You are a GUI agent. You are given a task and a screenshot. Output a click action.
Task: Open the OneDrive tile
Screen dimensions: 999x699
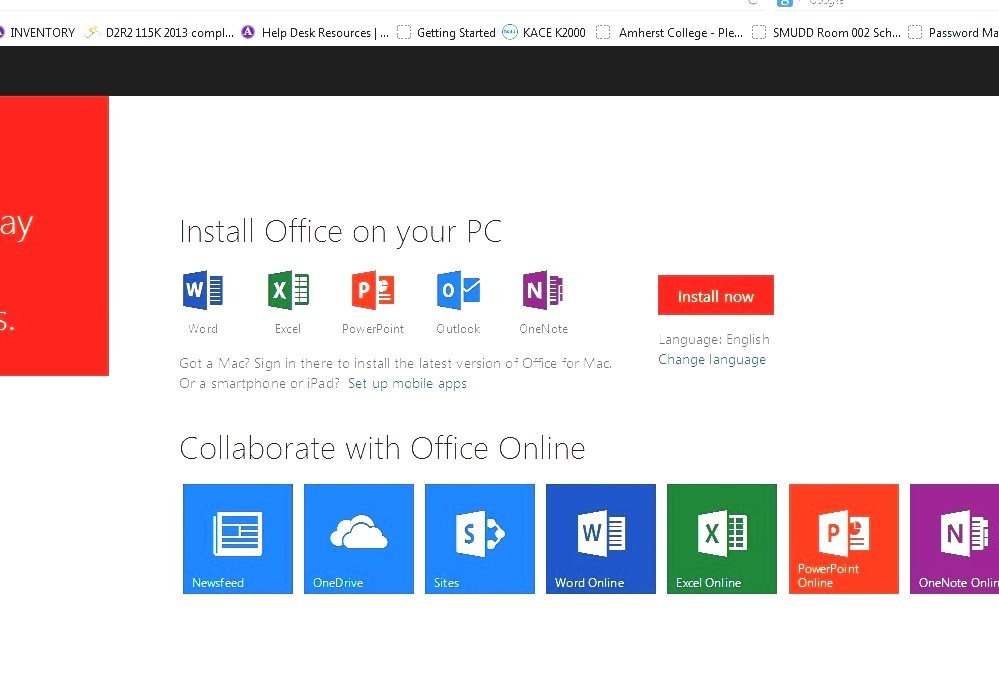tap(358, 538)
